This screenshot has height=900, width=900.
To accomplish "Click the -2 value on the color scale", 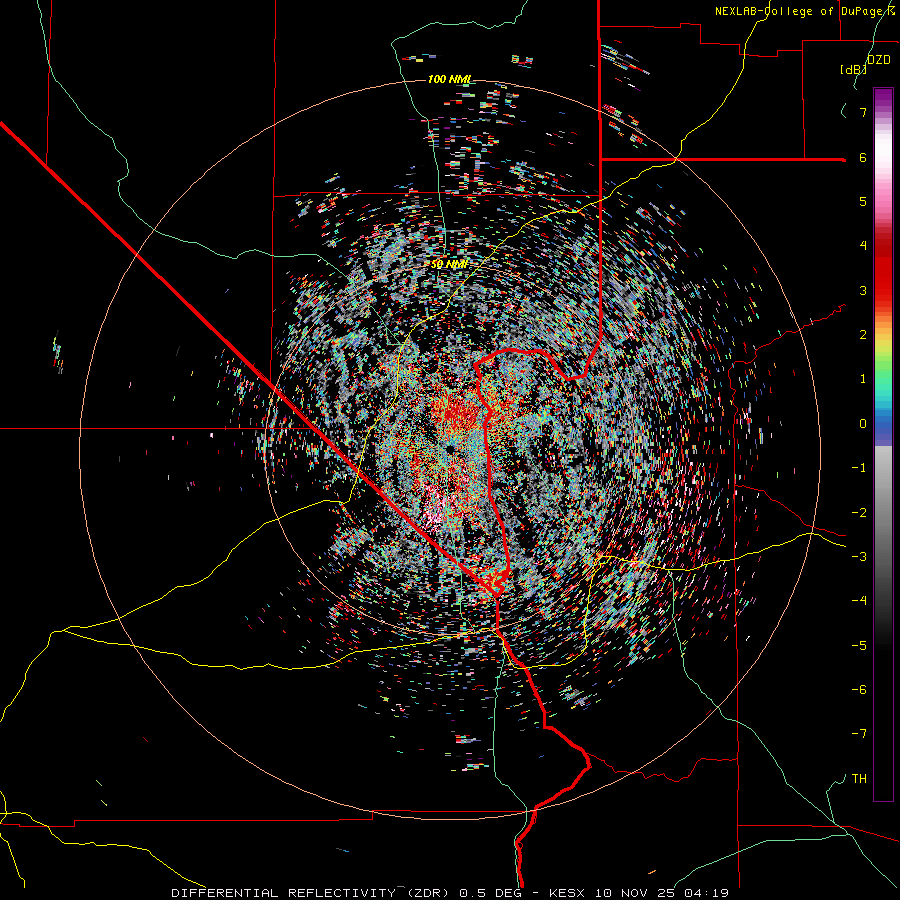I will point(859,512).
